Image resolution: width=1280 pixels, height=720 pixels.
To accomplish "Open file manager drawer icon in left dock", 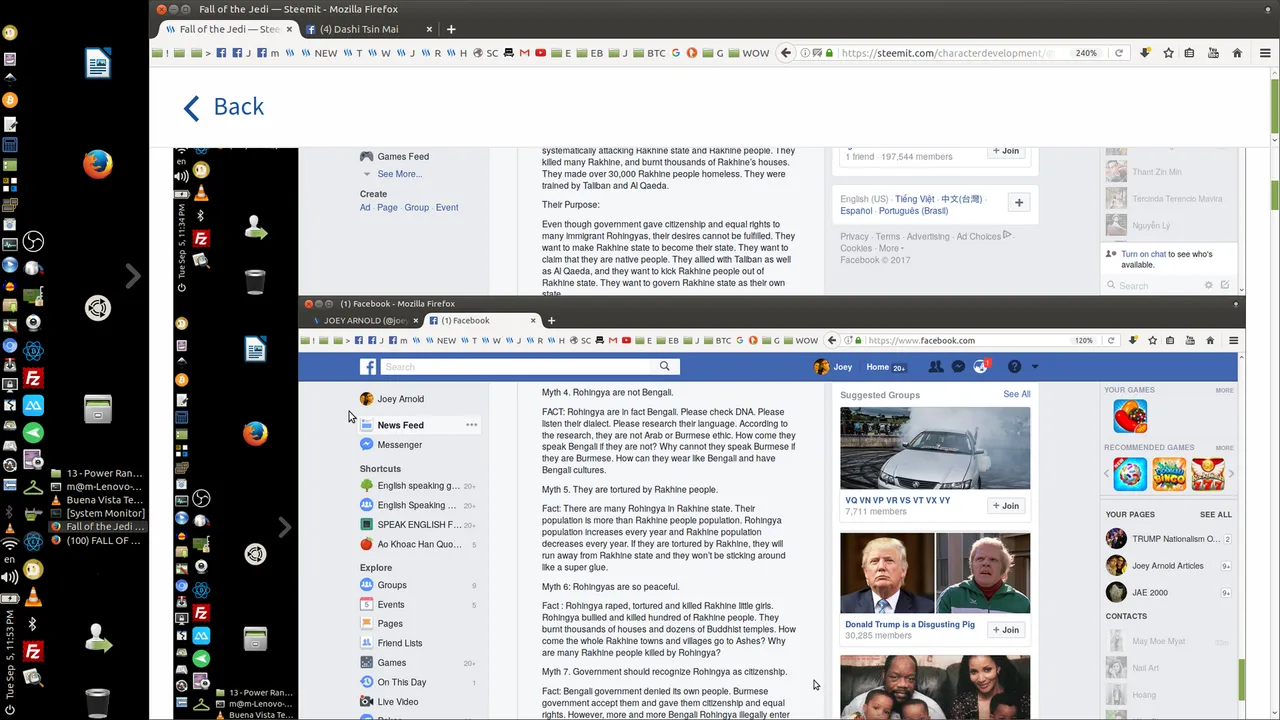I will click(97, 409).
